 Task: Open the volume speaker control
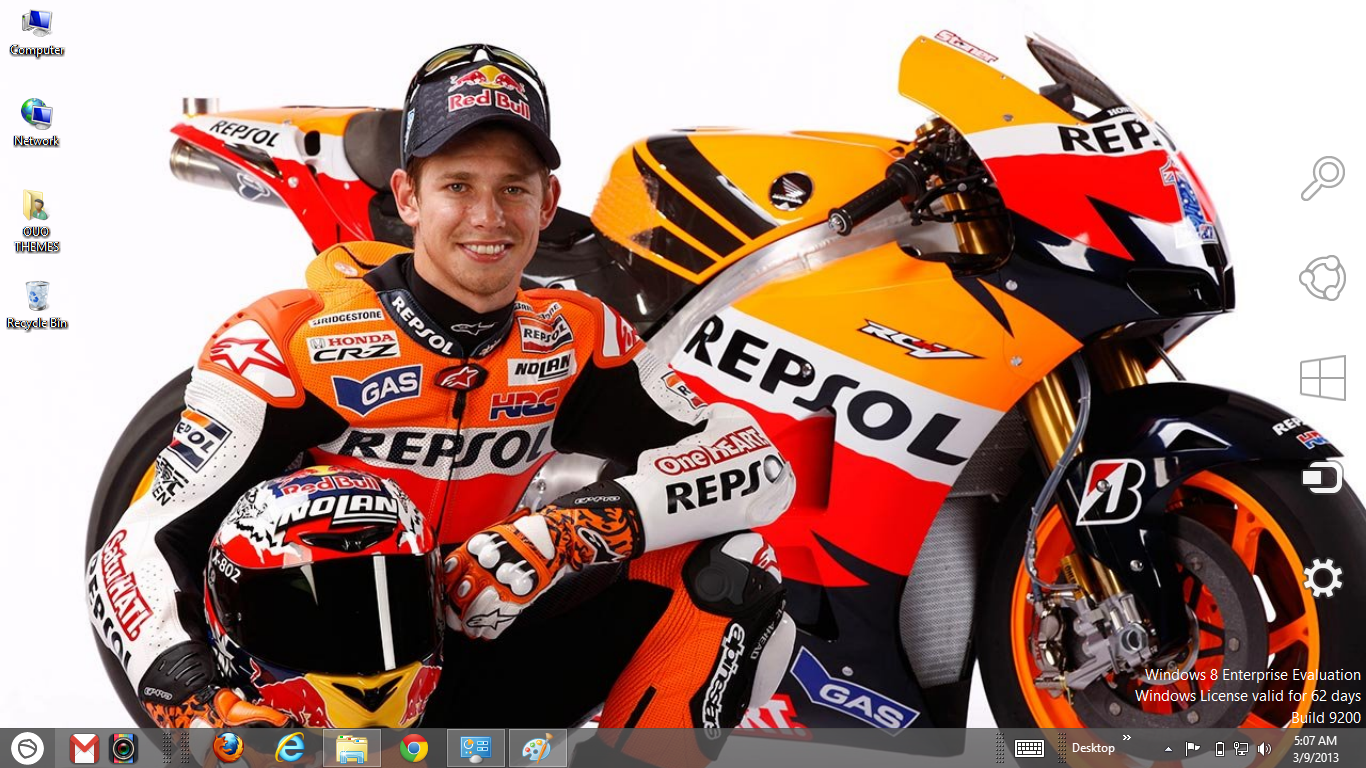point(1264,748)
